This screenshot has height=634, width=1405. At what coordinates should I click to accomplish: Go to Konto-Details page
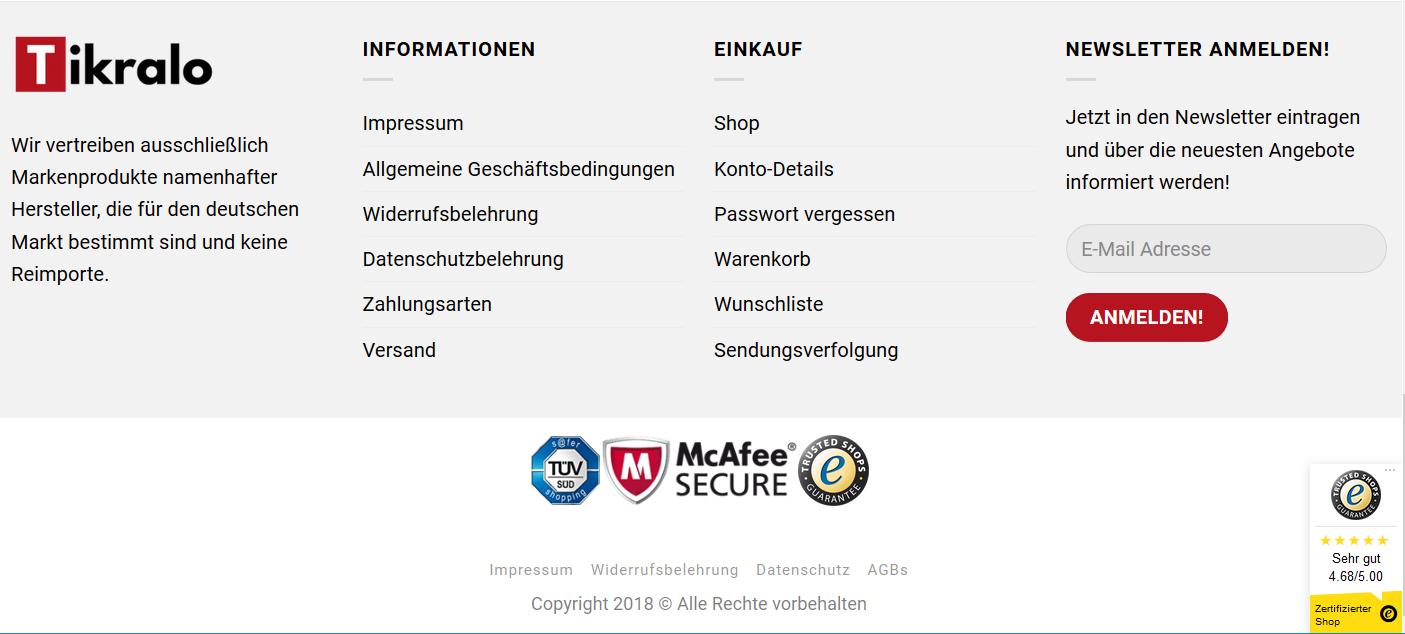[x=774, y=169]
